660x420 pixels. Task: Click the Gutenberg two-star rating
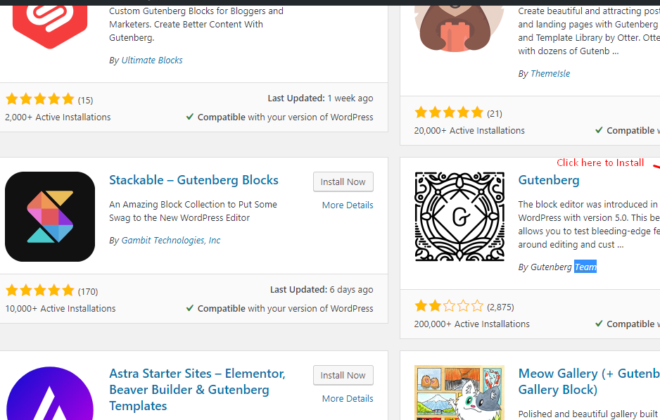[x=449, y=306]
